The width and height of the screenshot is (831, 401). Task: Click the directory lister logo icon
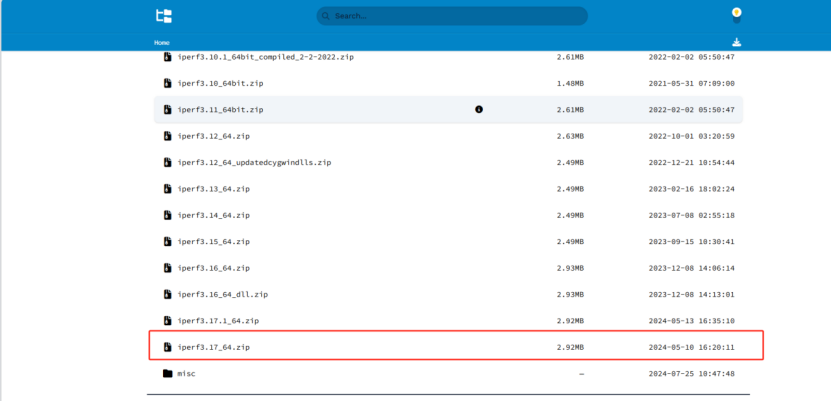point(164,16)
